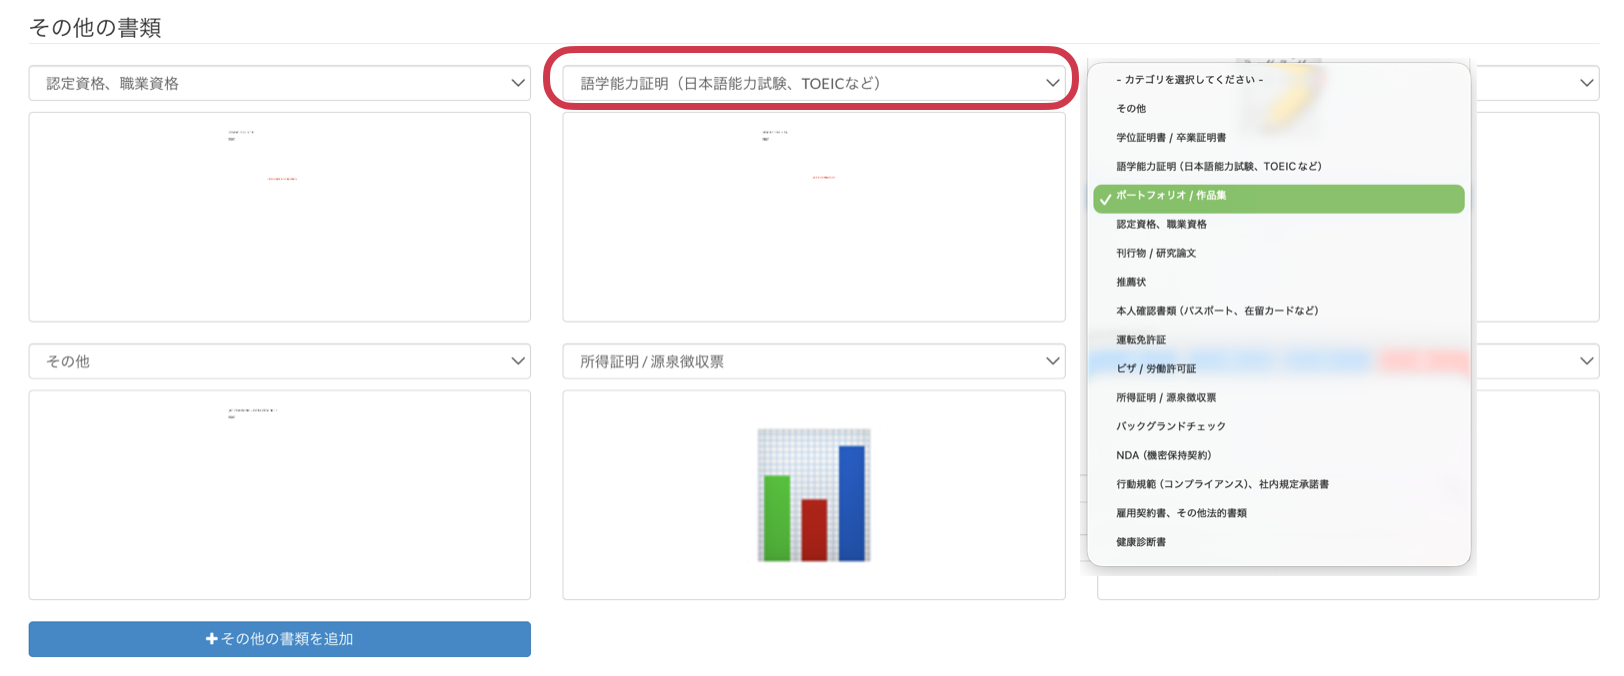Viewport: 1624px width, 676px height.
Task: Choose NDA (機密保持契約) option
Action: pyautogui.click(x=1163, y=456)
